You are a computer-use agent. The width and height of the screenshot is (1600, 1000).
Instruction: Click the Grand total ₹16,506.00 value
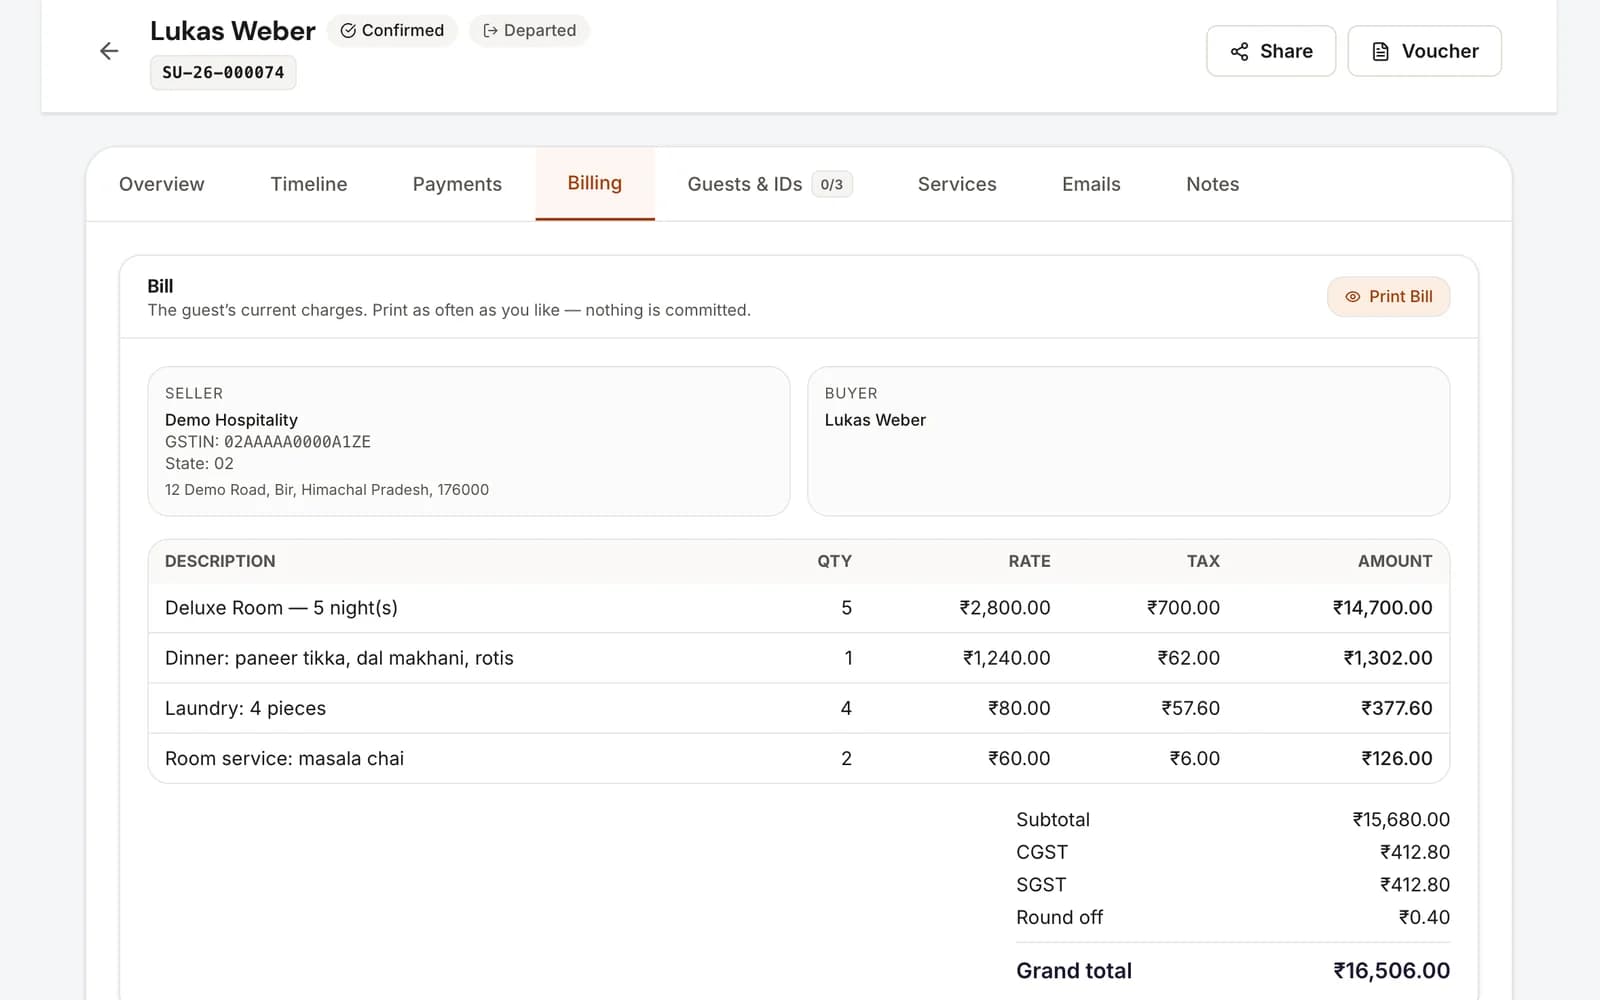click(1391, 971)
